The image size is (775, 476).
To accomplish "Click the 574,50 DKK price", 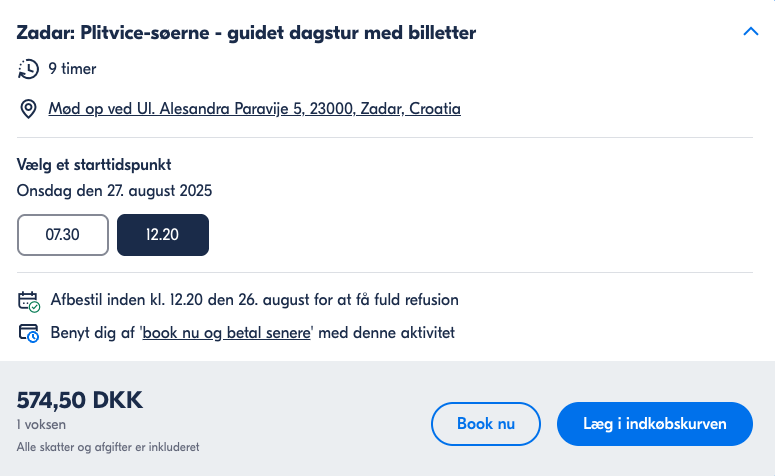I will click(x=80, y=400).
